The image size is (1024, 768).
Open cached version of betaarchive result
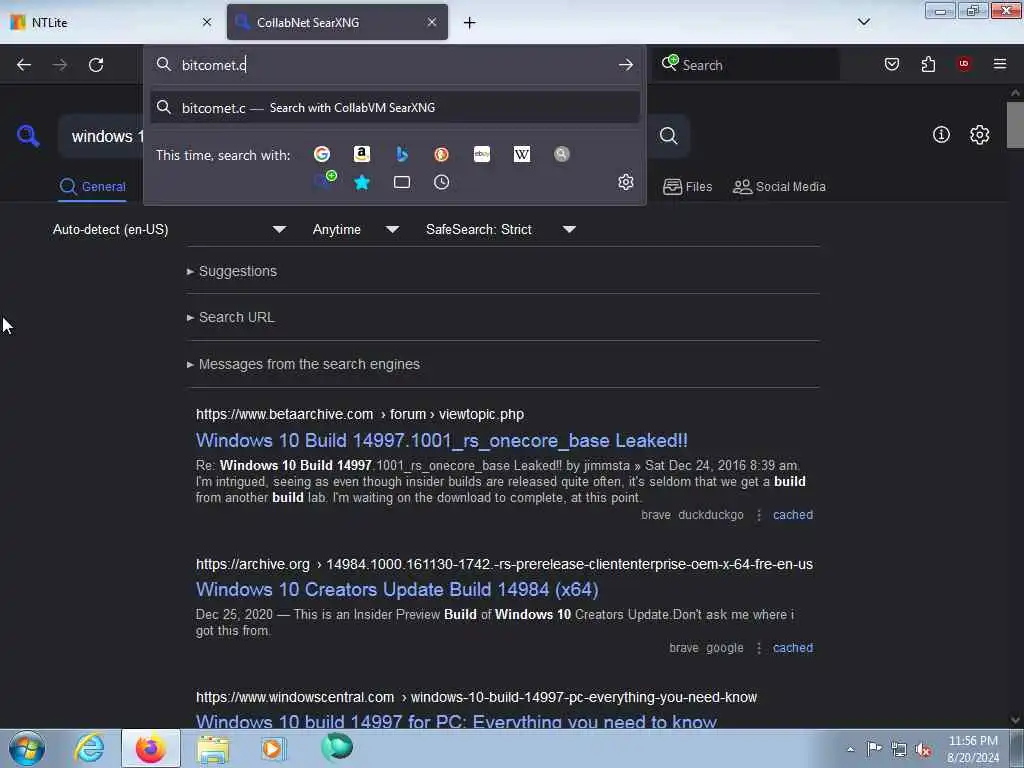click(793, 515)
